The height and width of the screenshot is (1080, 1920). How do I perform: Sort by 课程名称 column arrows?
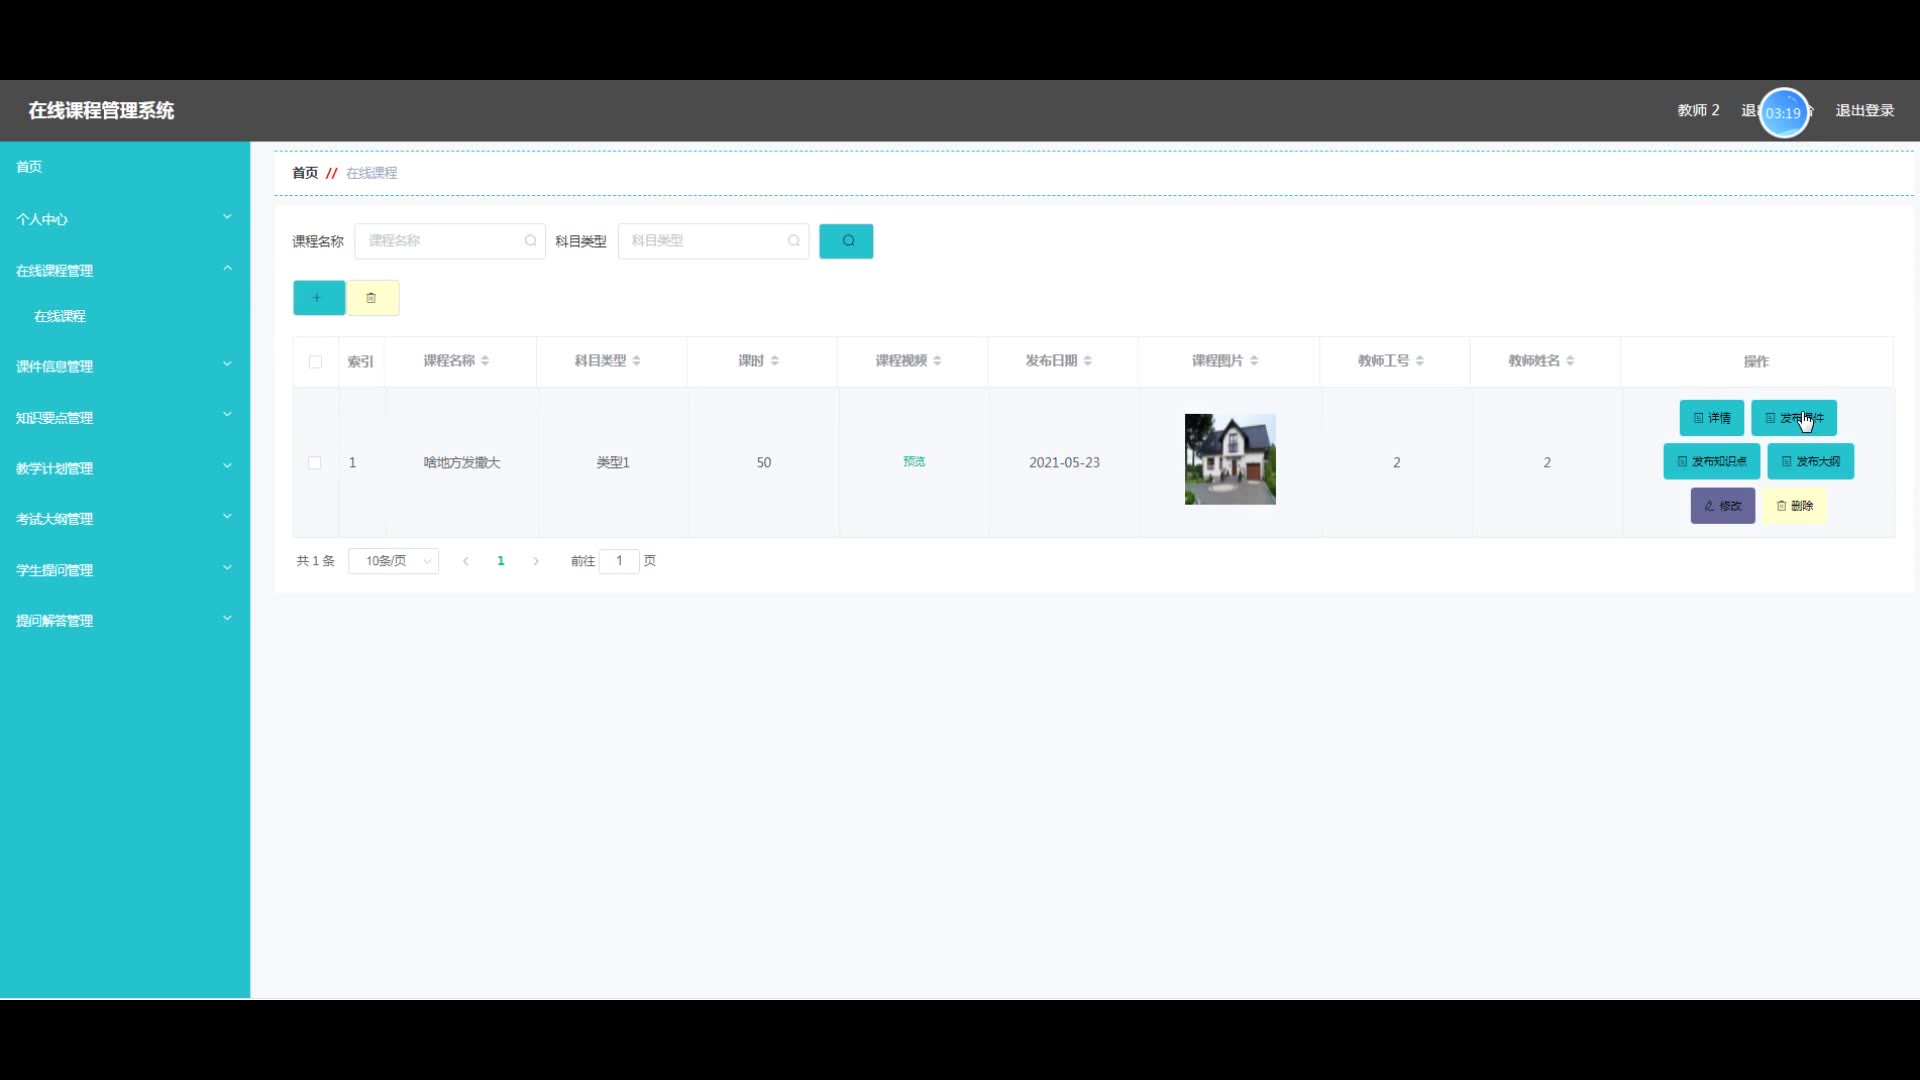(485, 361)
